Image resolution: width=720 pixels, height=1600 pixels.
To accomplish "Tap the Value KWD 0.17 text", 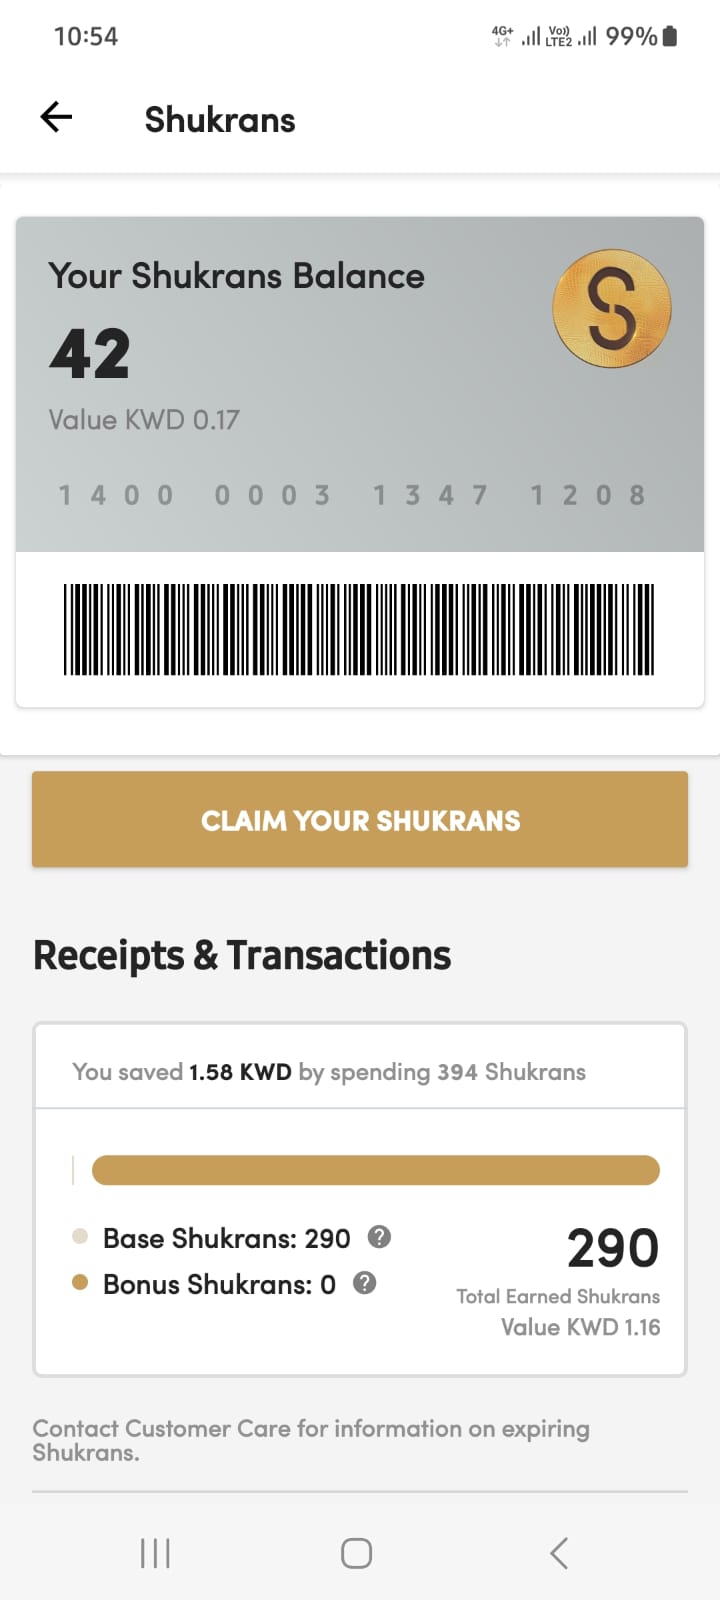I will point(144,420).
